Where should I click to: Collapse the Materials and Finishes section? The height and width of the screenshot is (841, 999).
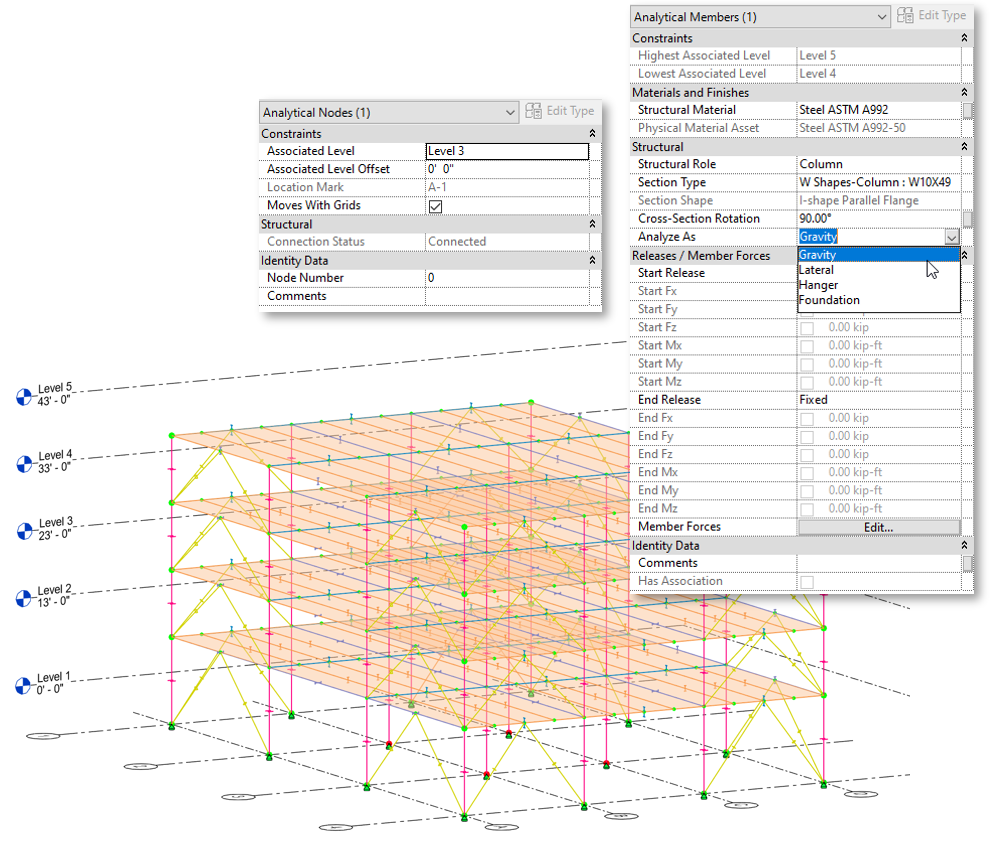[x=964, y=92]
